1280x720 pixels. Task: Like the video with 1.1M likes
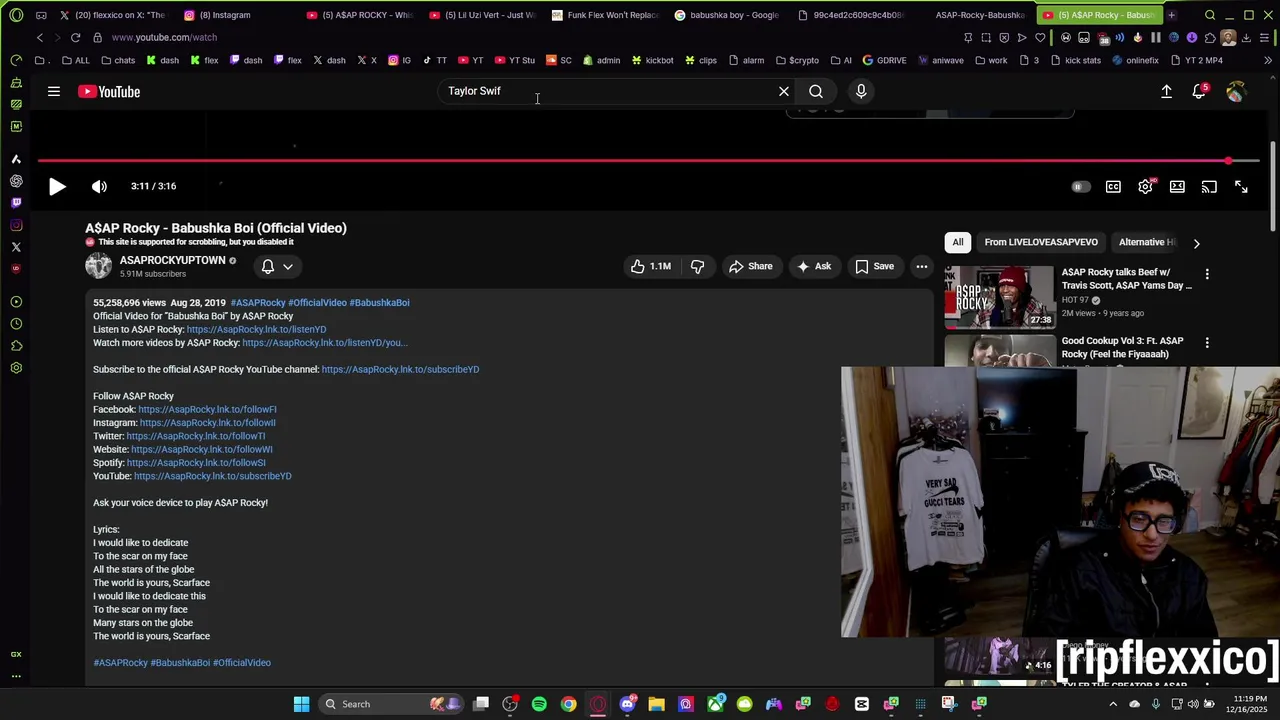pyautogui.click(x=650, y=266)
